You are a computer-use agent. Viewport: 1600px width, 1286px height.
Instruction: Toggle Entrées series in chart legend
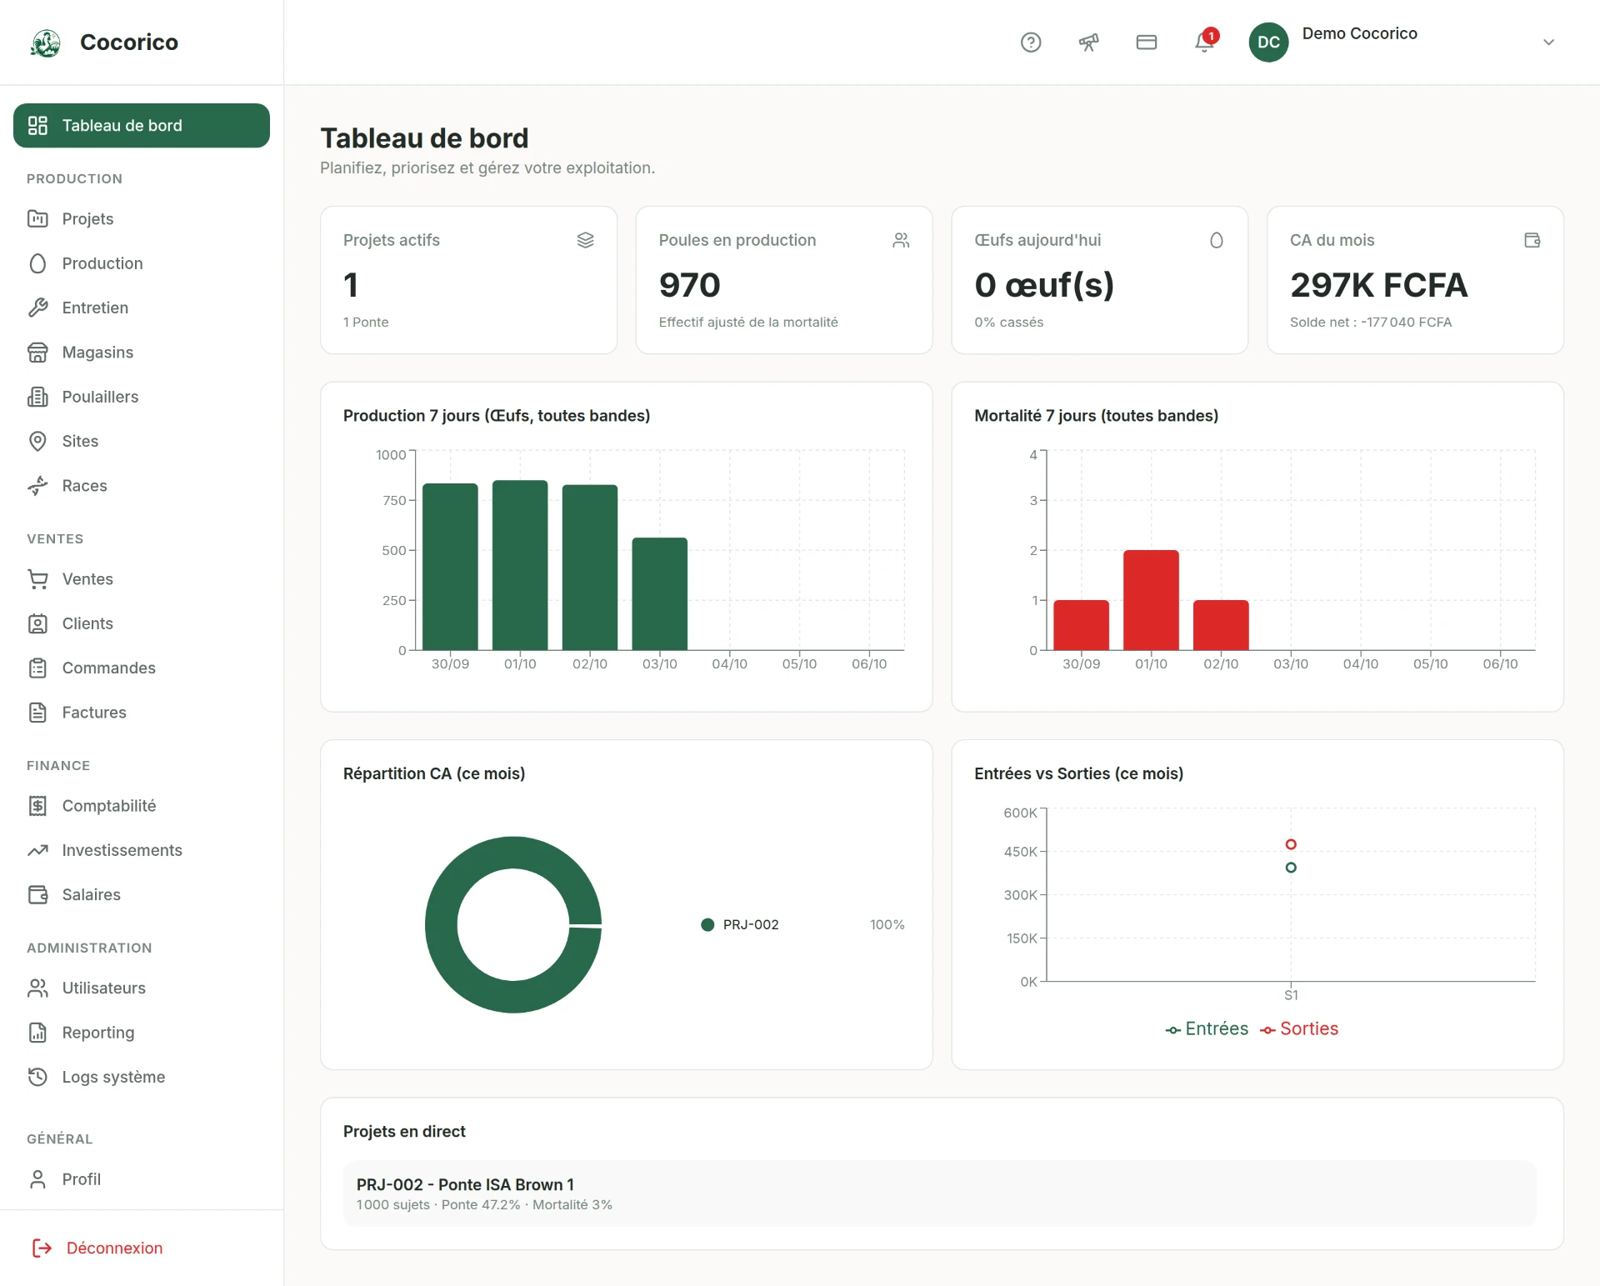1207,1029
